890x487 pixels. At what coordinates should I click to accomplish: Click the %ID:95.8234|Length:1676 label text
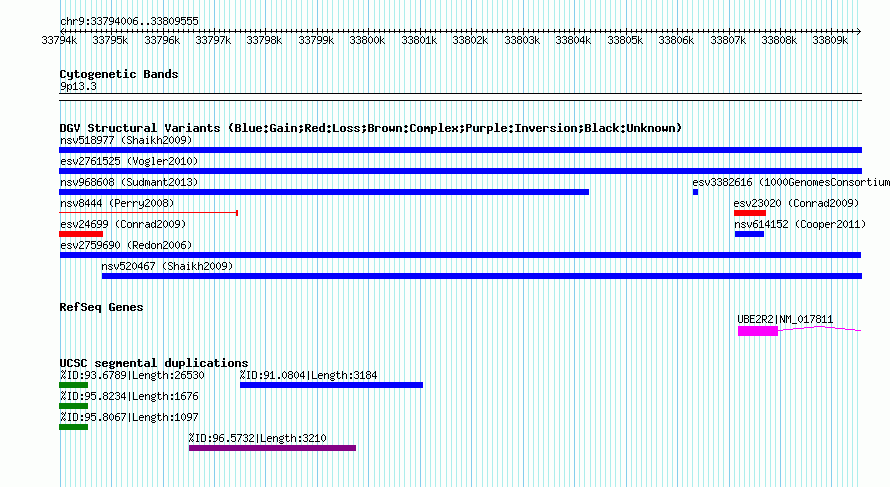point(129,396)
